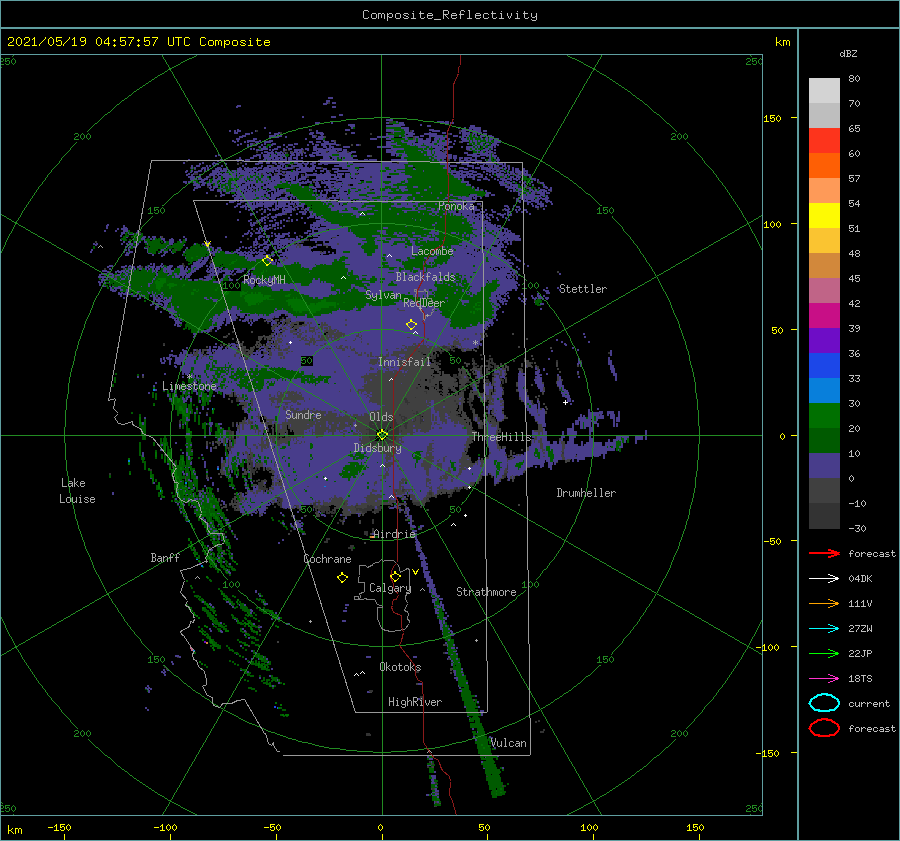Click the Sundre label on map
This screenshot has height=841, width=900.
tap(303, 414)
